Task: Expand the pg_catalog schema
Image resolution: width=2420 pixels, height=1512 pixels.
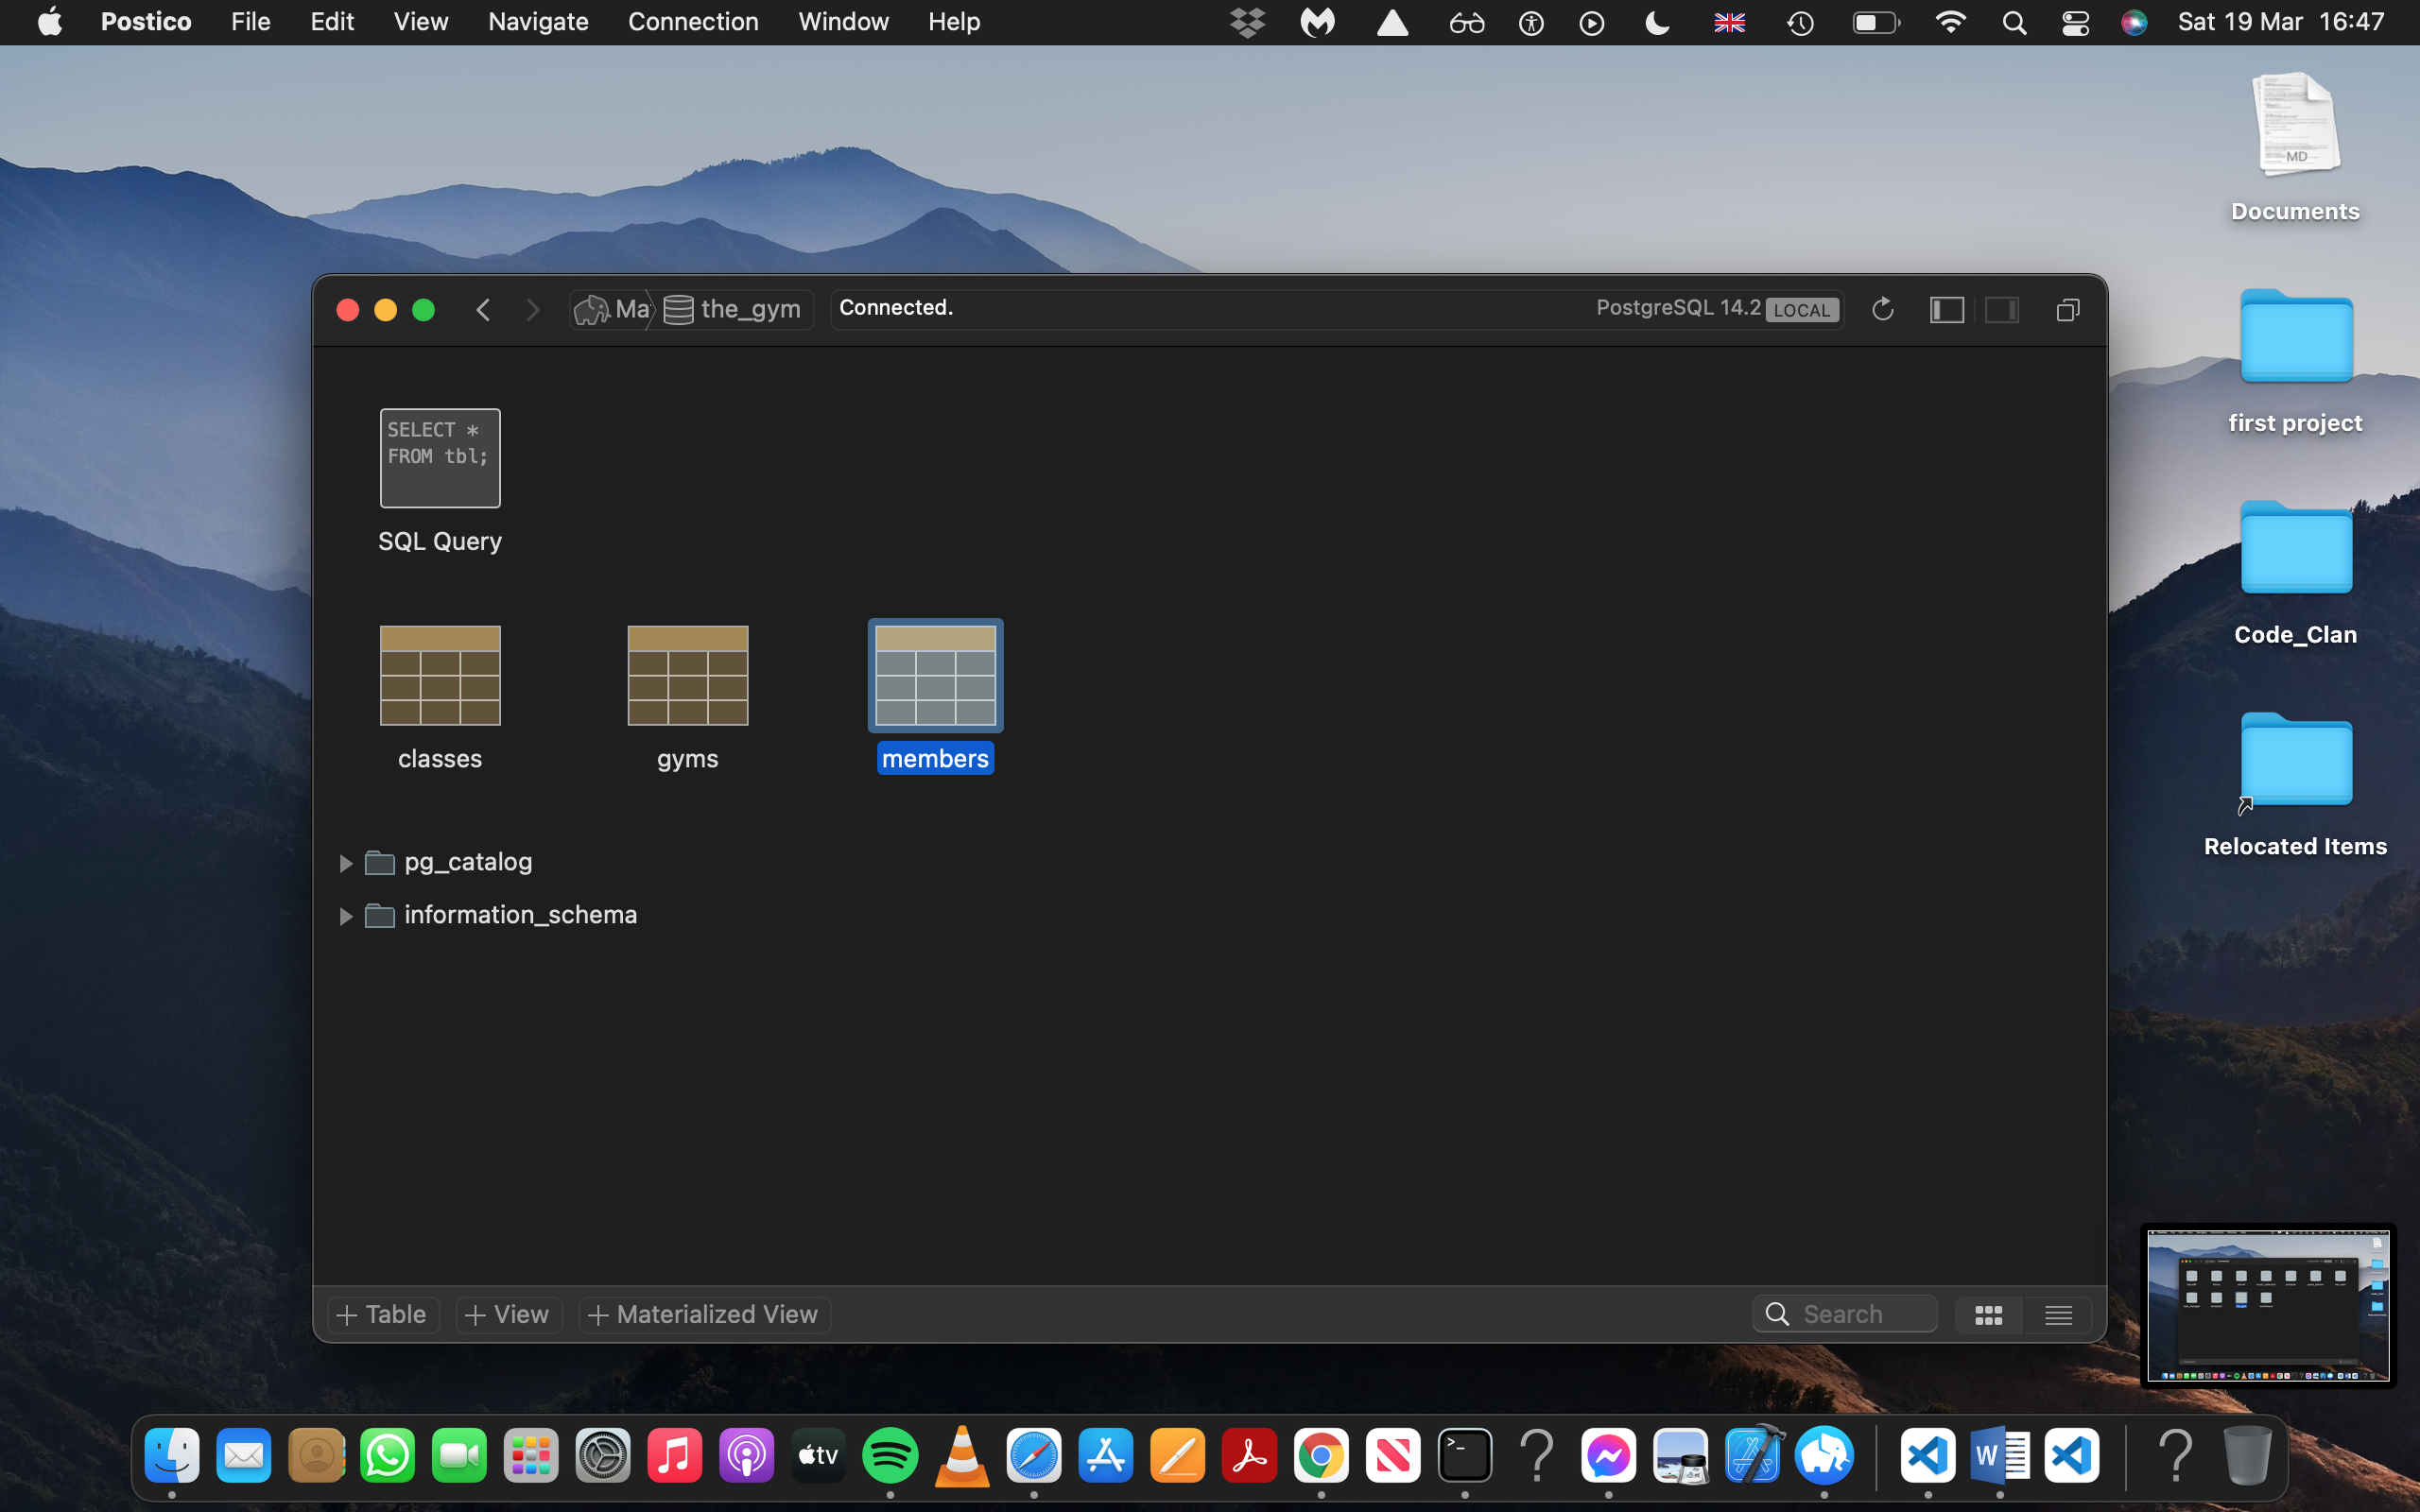Action: [345, 862]
